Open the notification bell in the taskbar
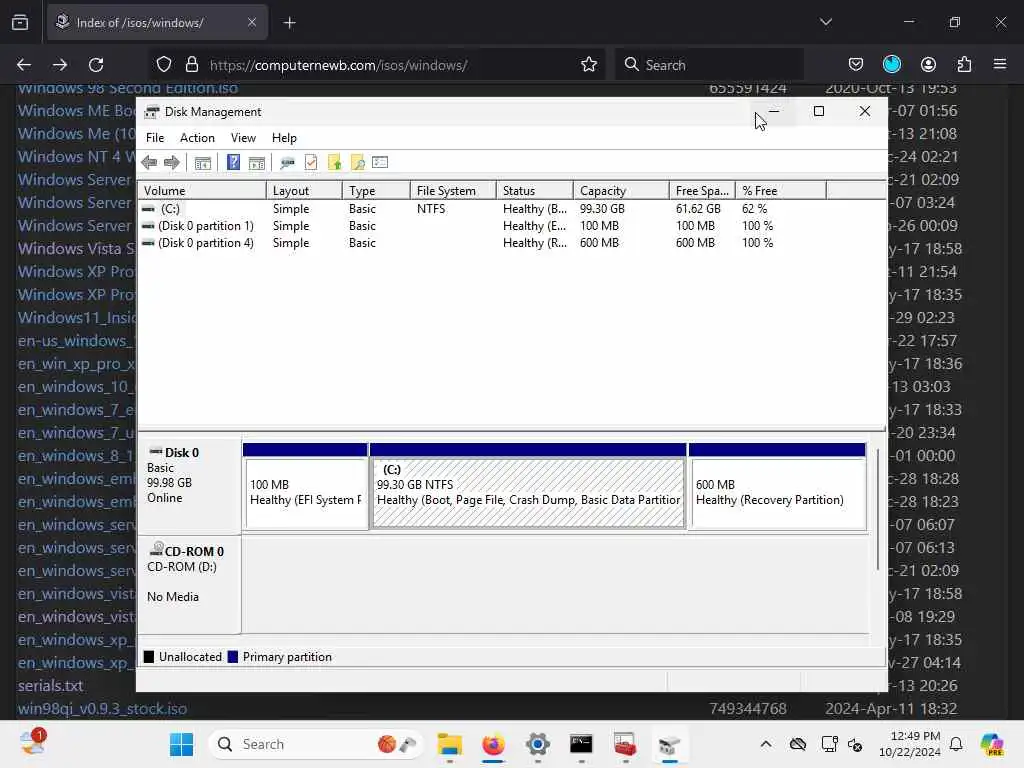This screenshot has height=768, width=1024. [956, 744]
